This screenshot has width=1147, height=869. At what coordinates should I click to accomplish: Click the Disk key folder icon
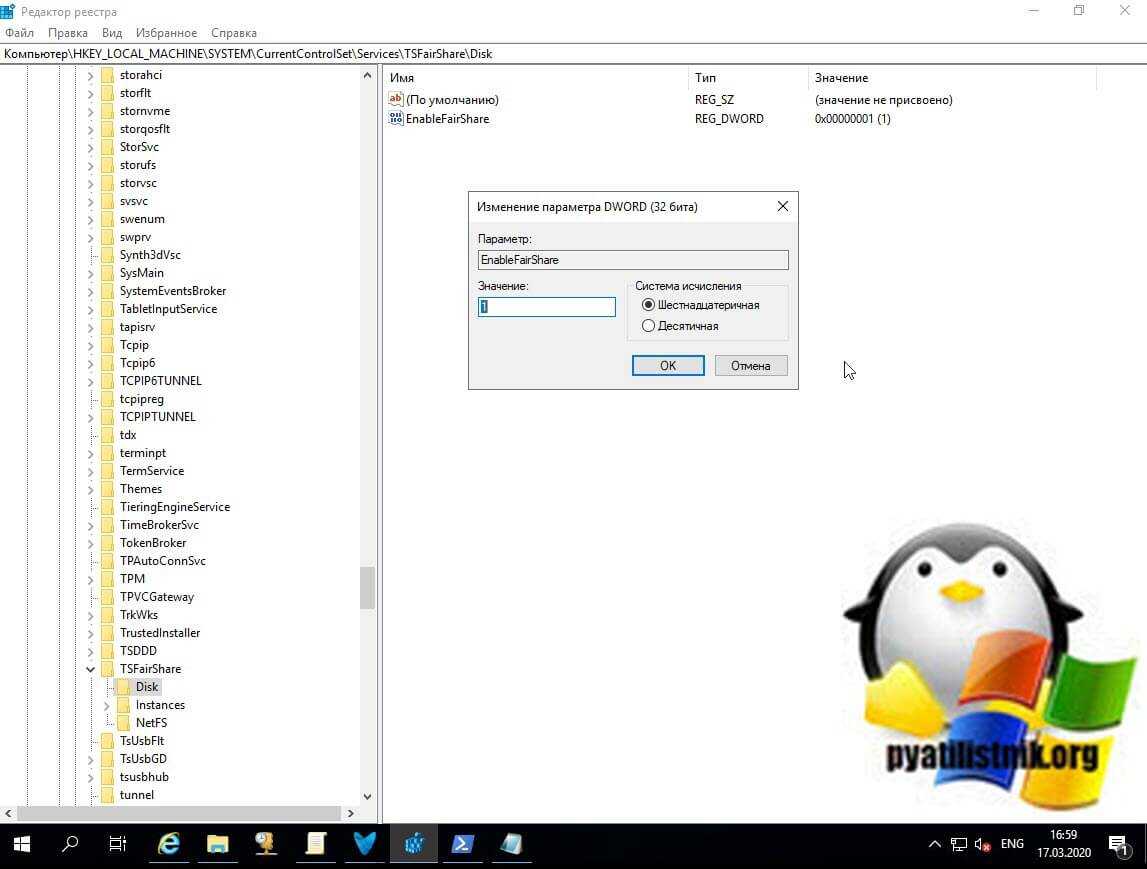tap(123, 687)
